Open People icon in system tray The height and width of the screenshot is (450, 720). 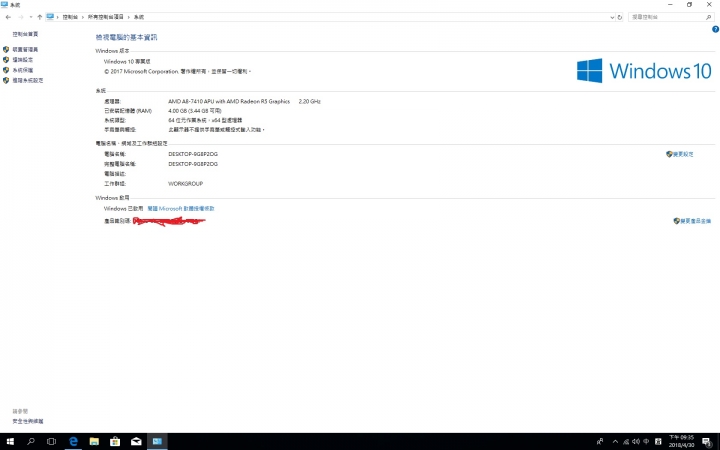coord(600,441)
